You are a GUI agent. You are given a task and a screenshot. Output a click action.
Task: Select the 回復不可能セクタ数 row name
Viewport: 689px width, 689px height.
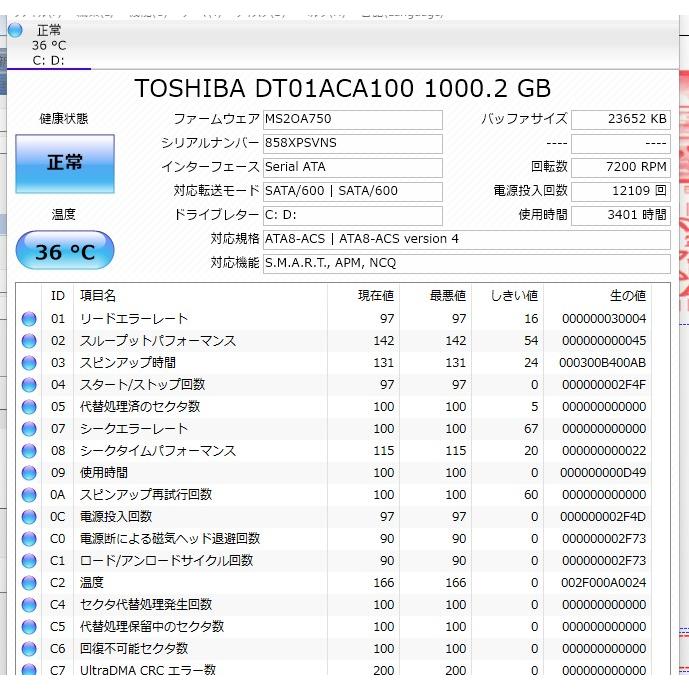(x=134, y=649)
